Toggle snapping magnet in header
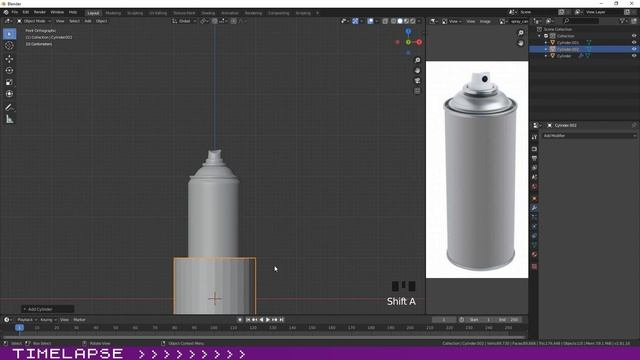The height and width of the screenshot is (360, 640). 215,21
